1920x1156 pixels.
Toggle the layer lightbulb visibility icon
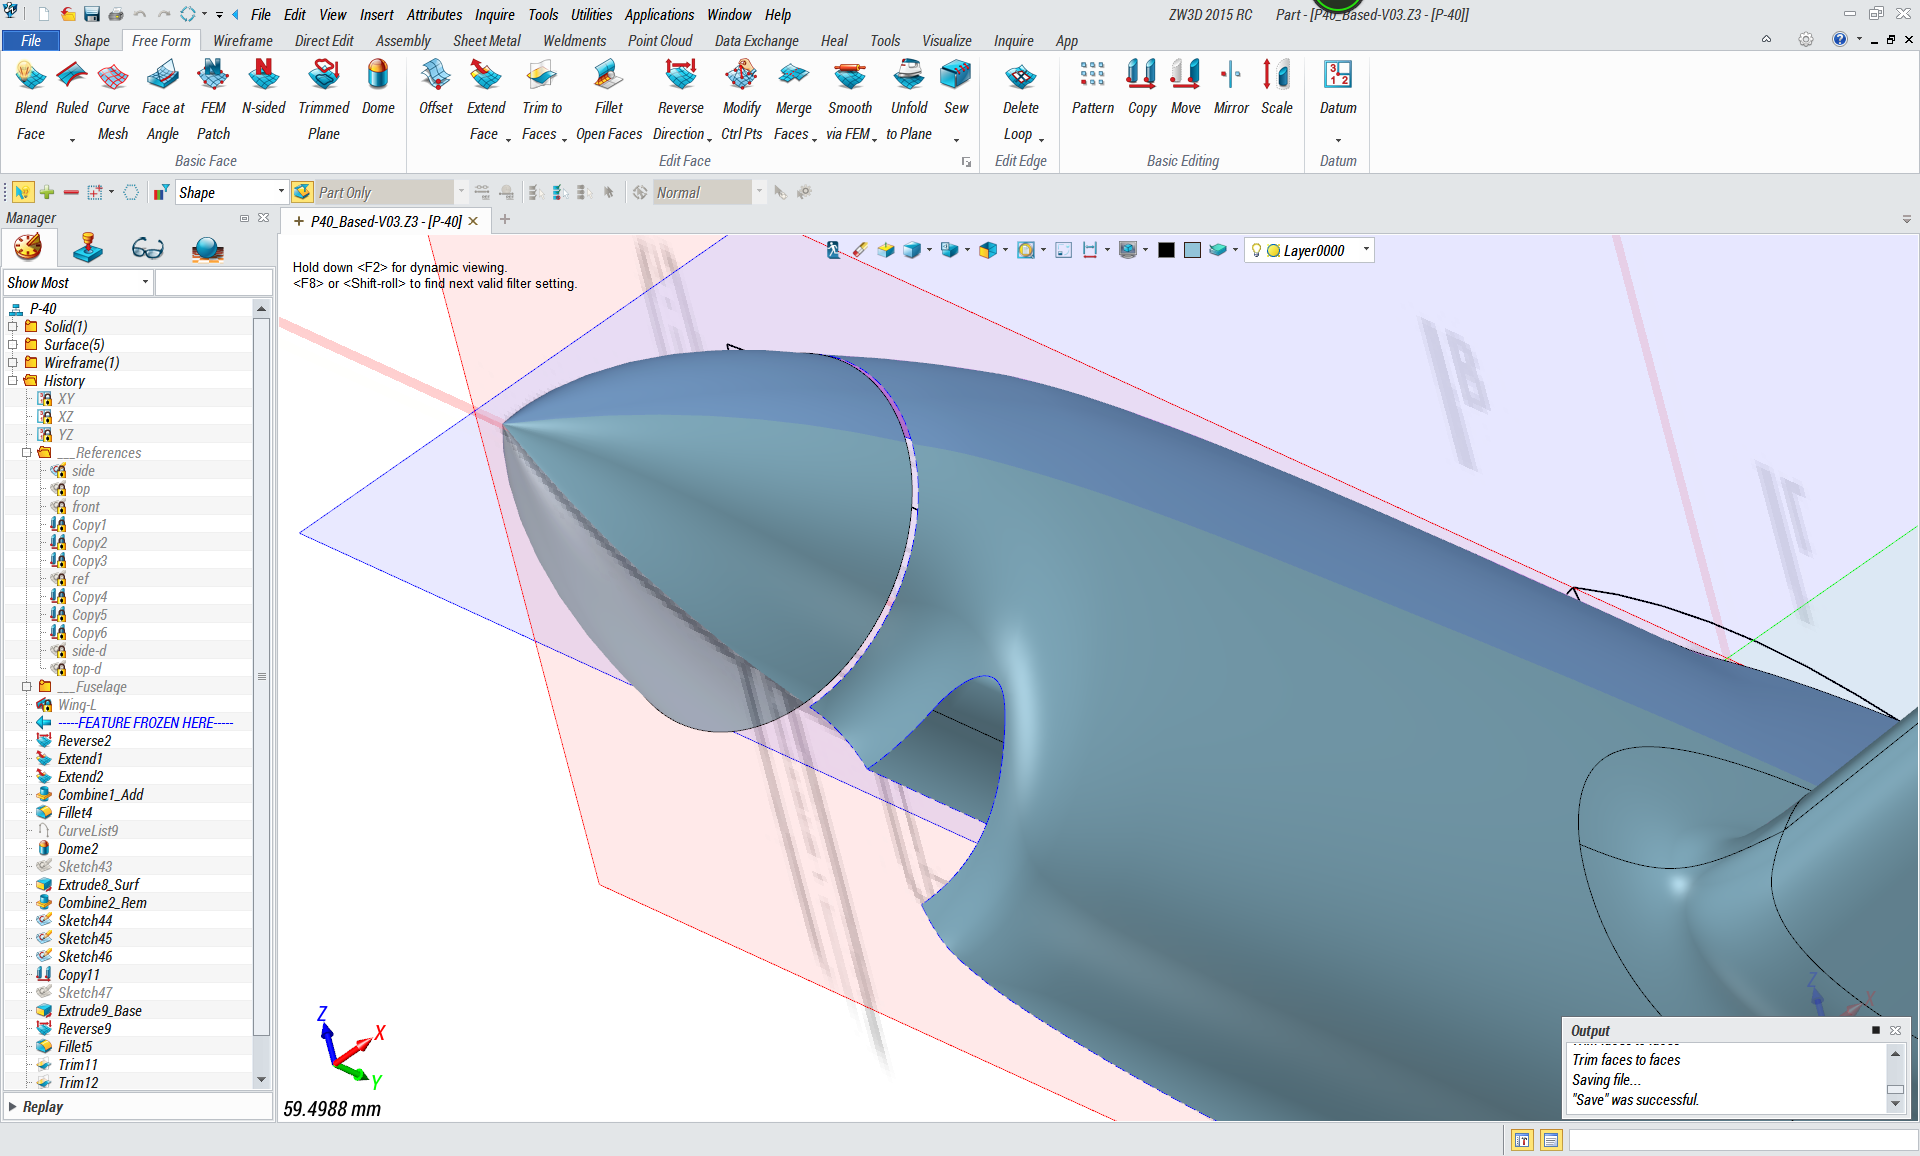pyautogui.click(x=1256, y=251)
